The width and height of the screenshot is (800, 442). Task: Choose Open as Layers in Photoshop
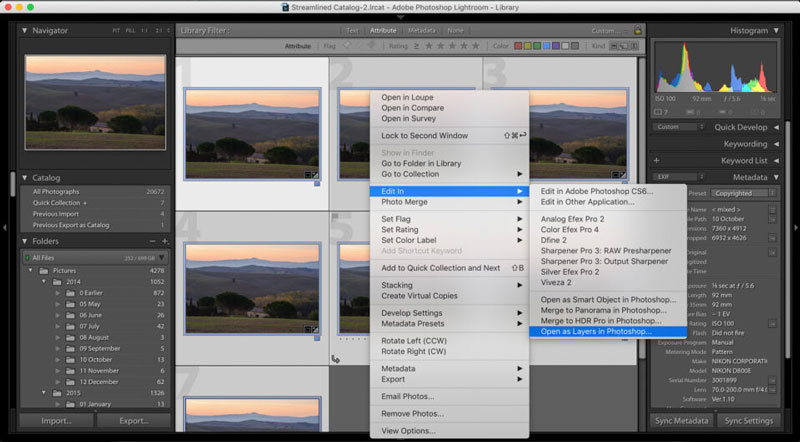[596, 331]
